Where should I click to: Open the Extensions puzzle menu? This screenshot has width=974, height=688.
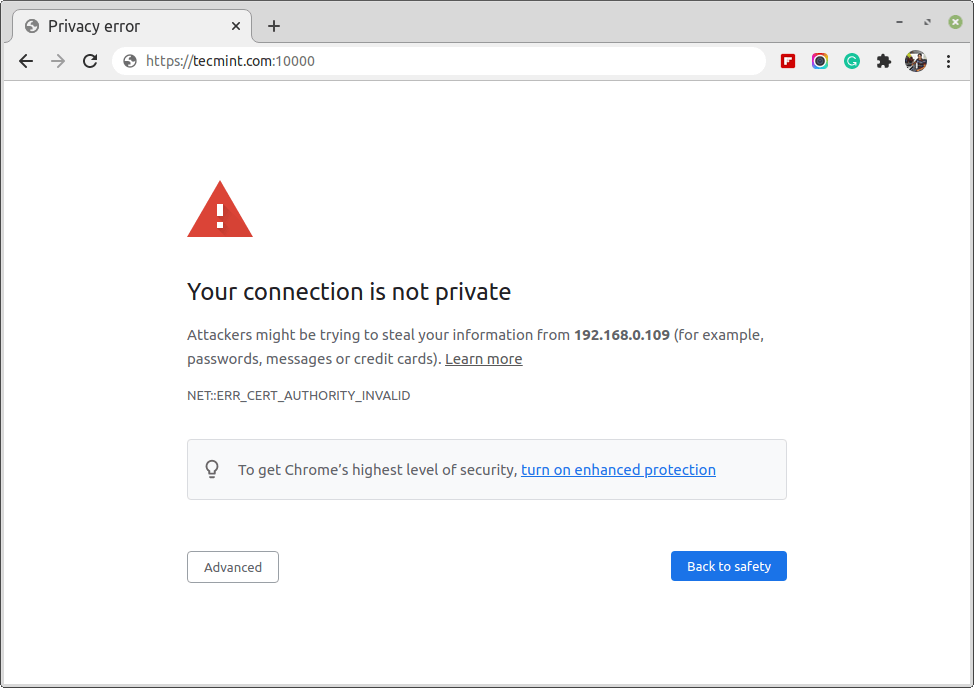tap(883, 61)
